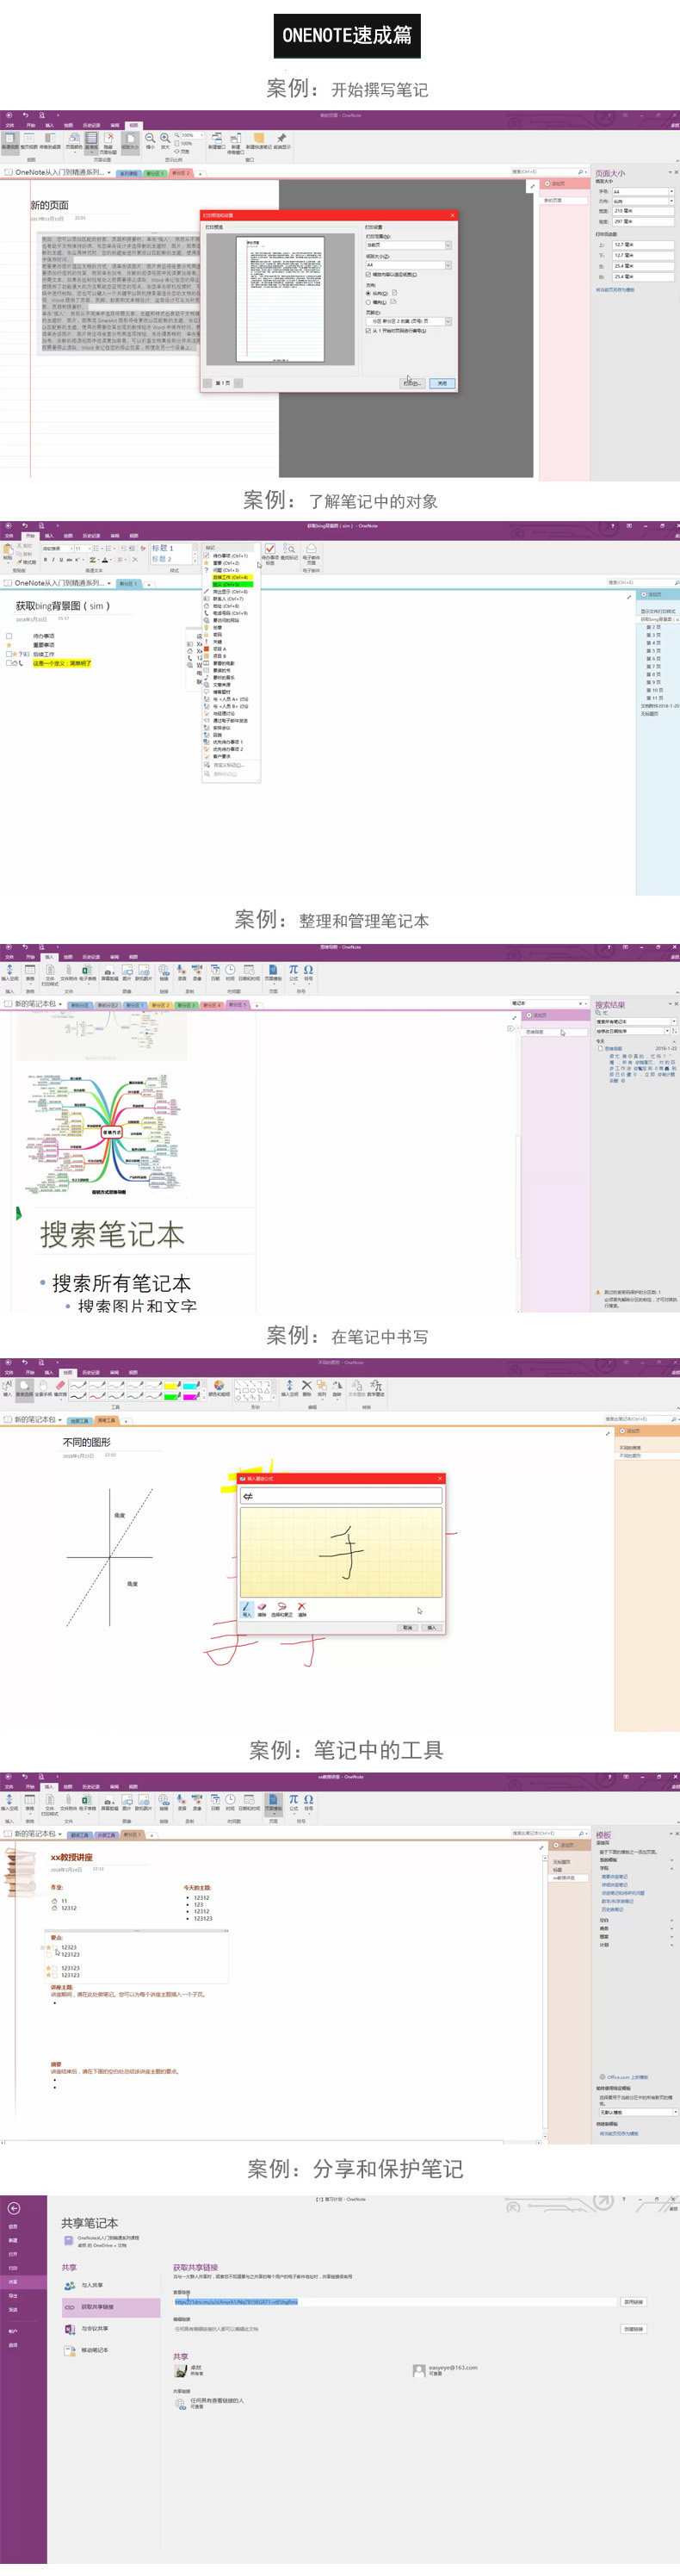
Task: Click the red X clear tool in ink equation dialog
Action: coord(301,1609)
